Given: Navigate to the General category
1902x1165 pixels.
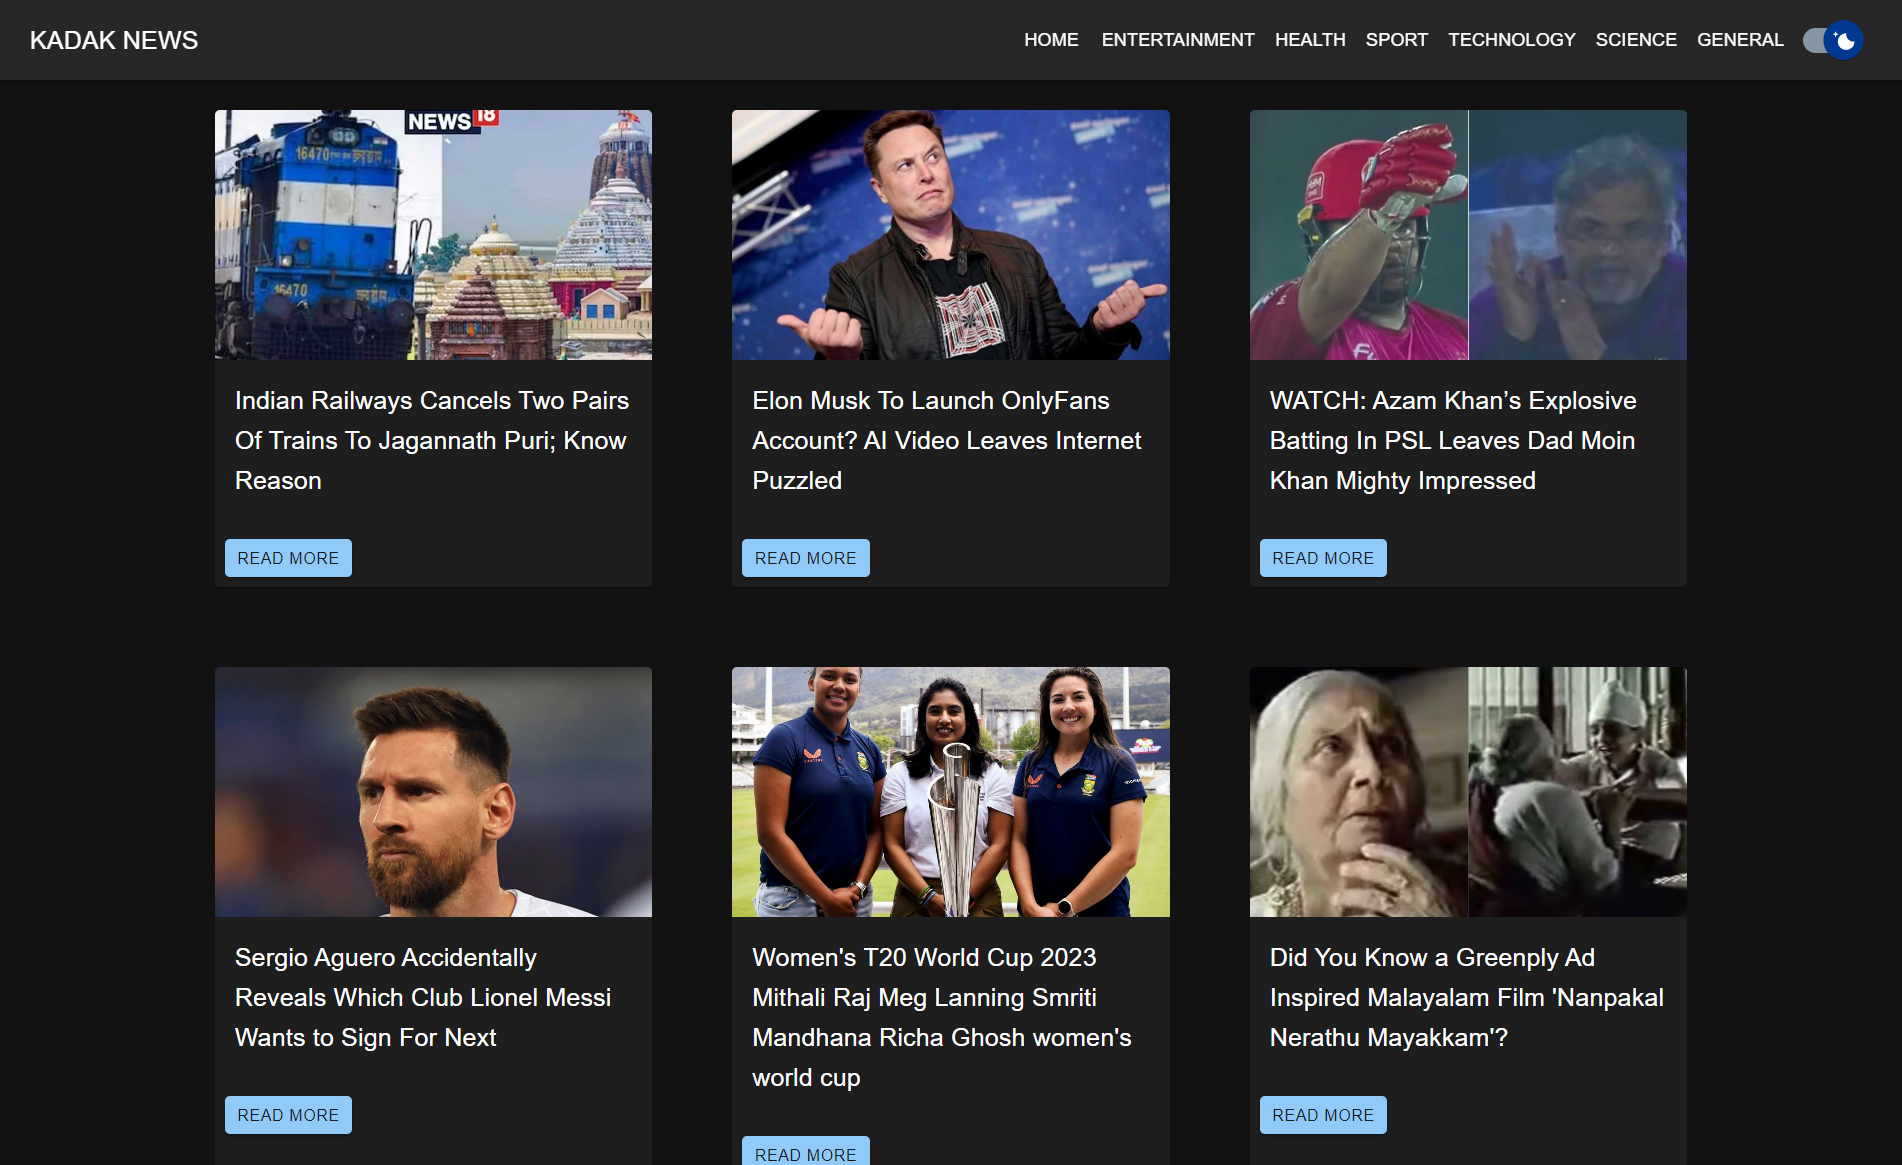Looking at the screenshot, I should point(1739,40).
